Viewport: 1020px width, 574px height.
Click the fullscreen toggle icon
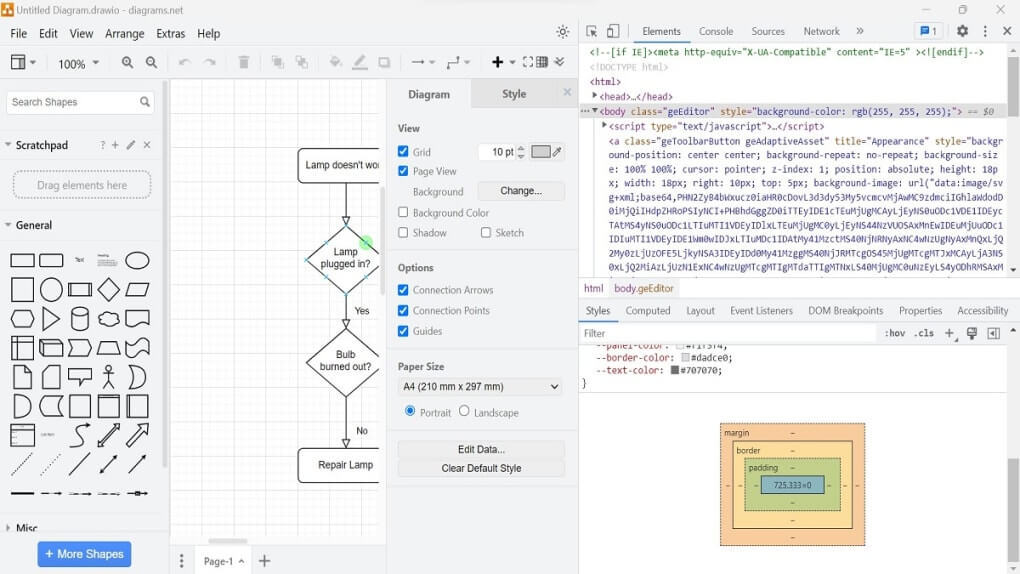point(528,62)
